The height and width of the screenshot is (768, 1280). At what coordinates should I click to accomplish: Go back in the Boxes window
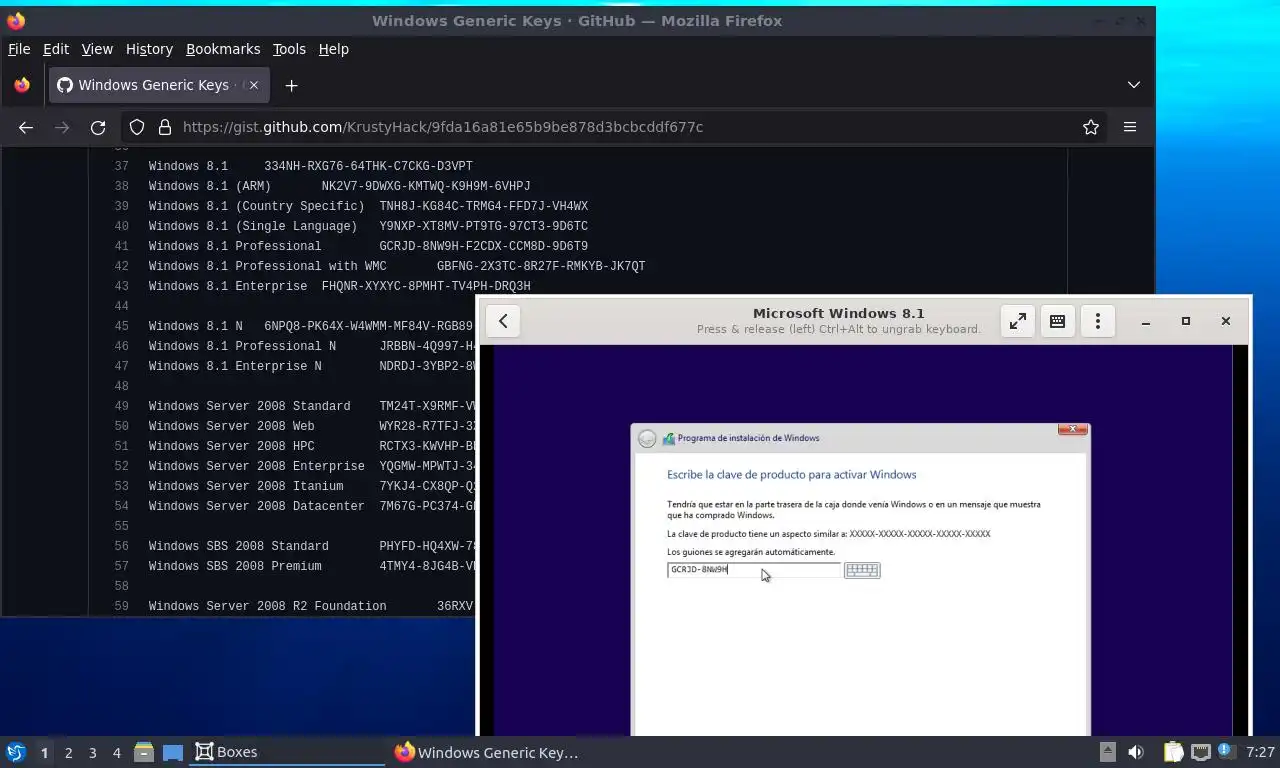click(503, 321)
